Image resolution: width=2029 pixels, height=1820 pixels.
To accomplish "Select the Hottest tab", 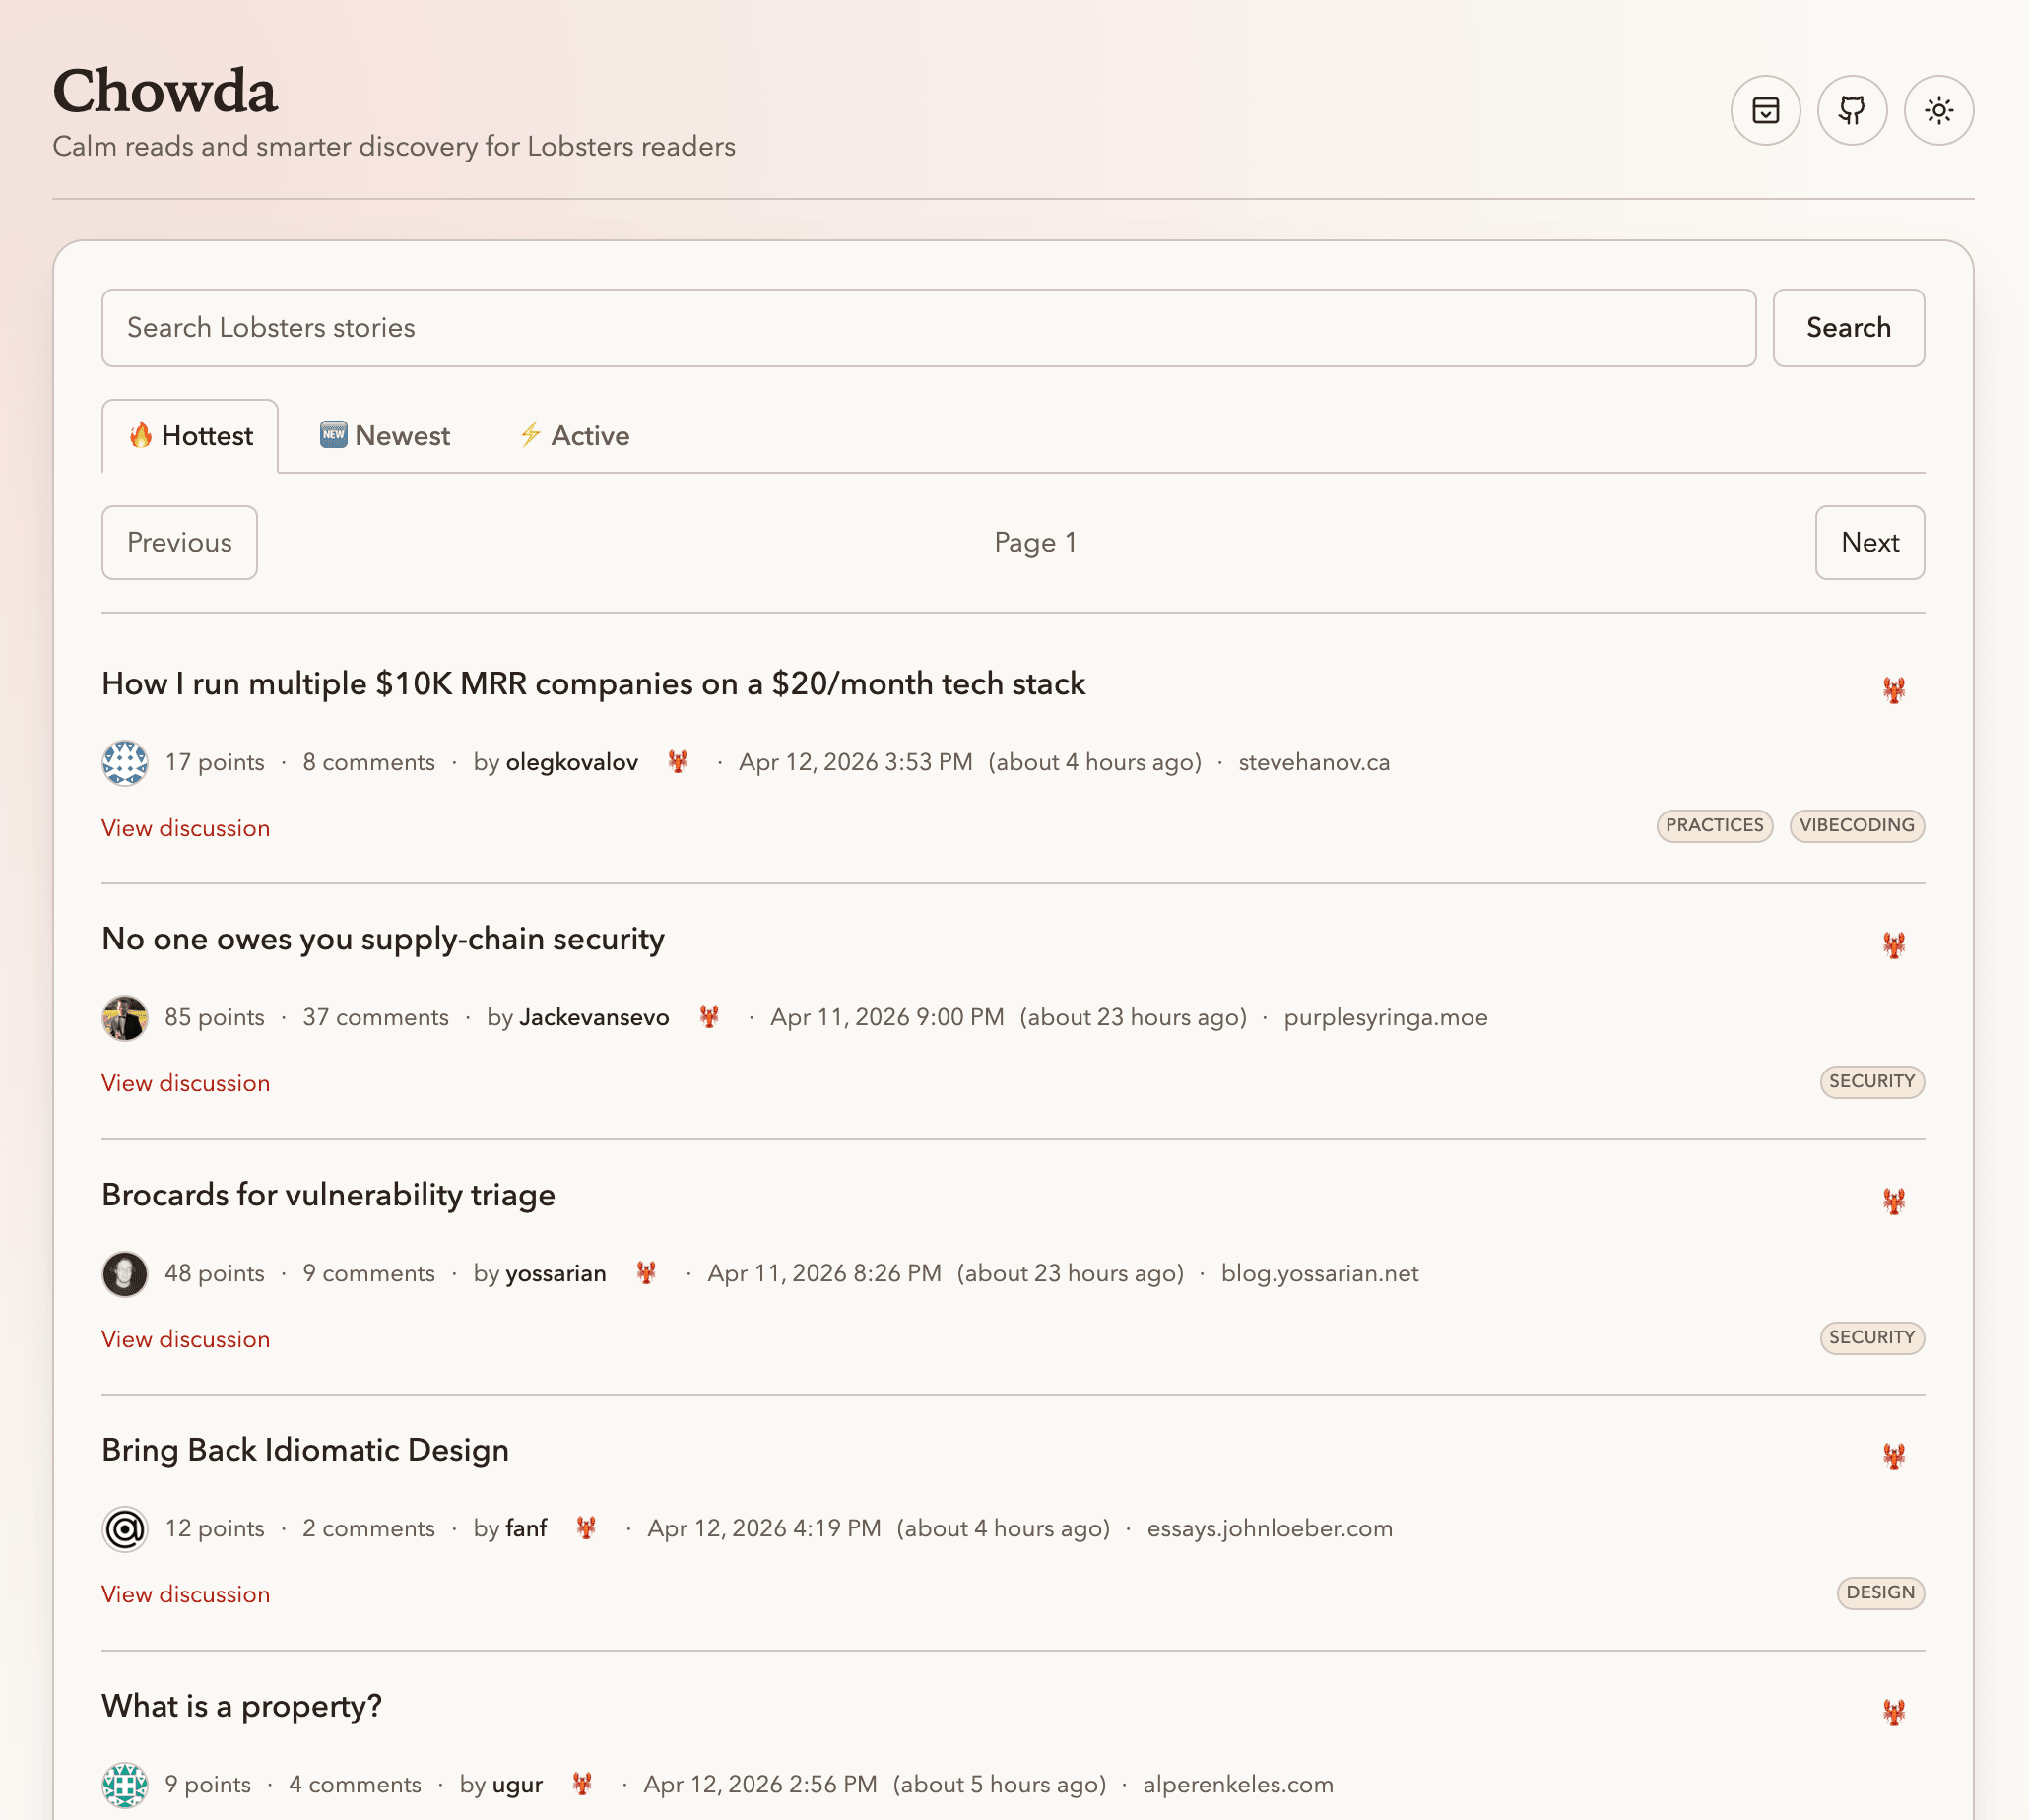I will [x=190, y=436].
